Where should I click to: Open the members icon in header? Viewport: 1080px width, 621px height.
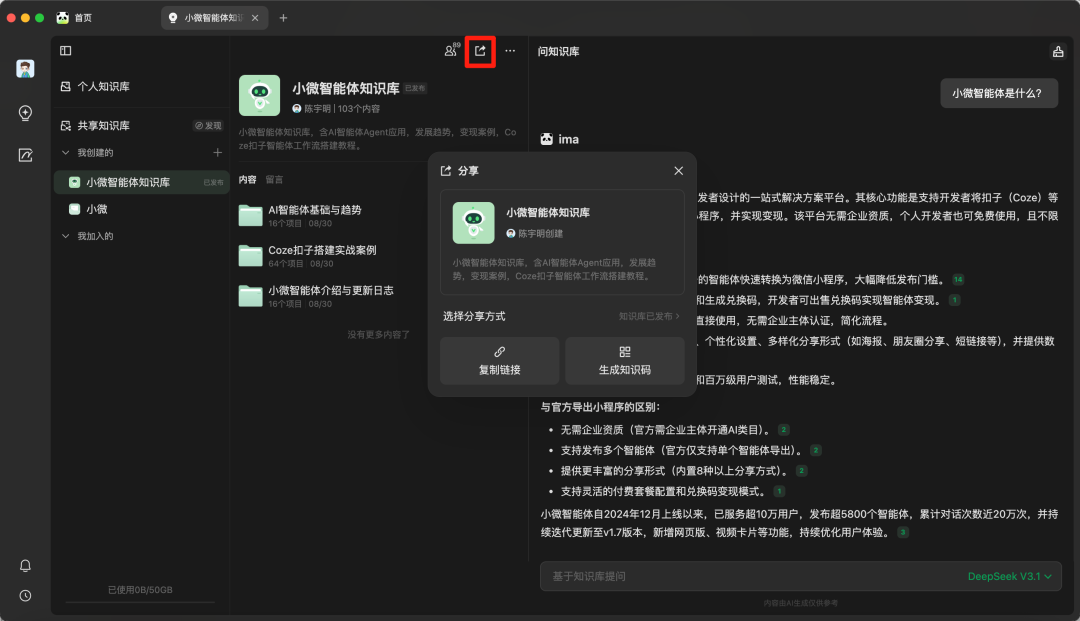point(451,51)
